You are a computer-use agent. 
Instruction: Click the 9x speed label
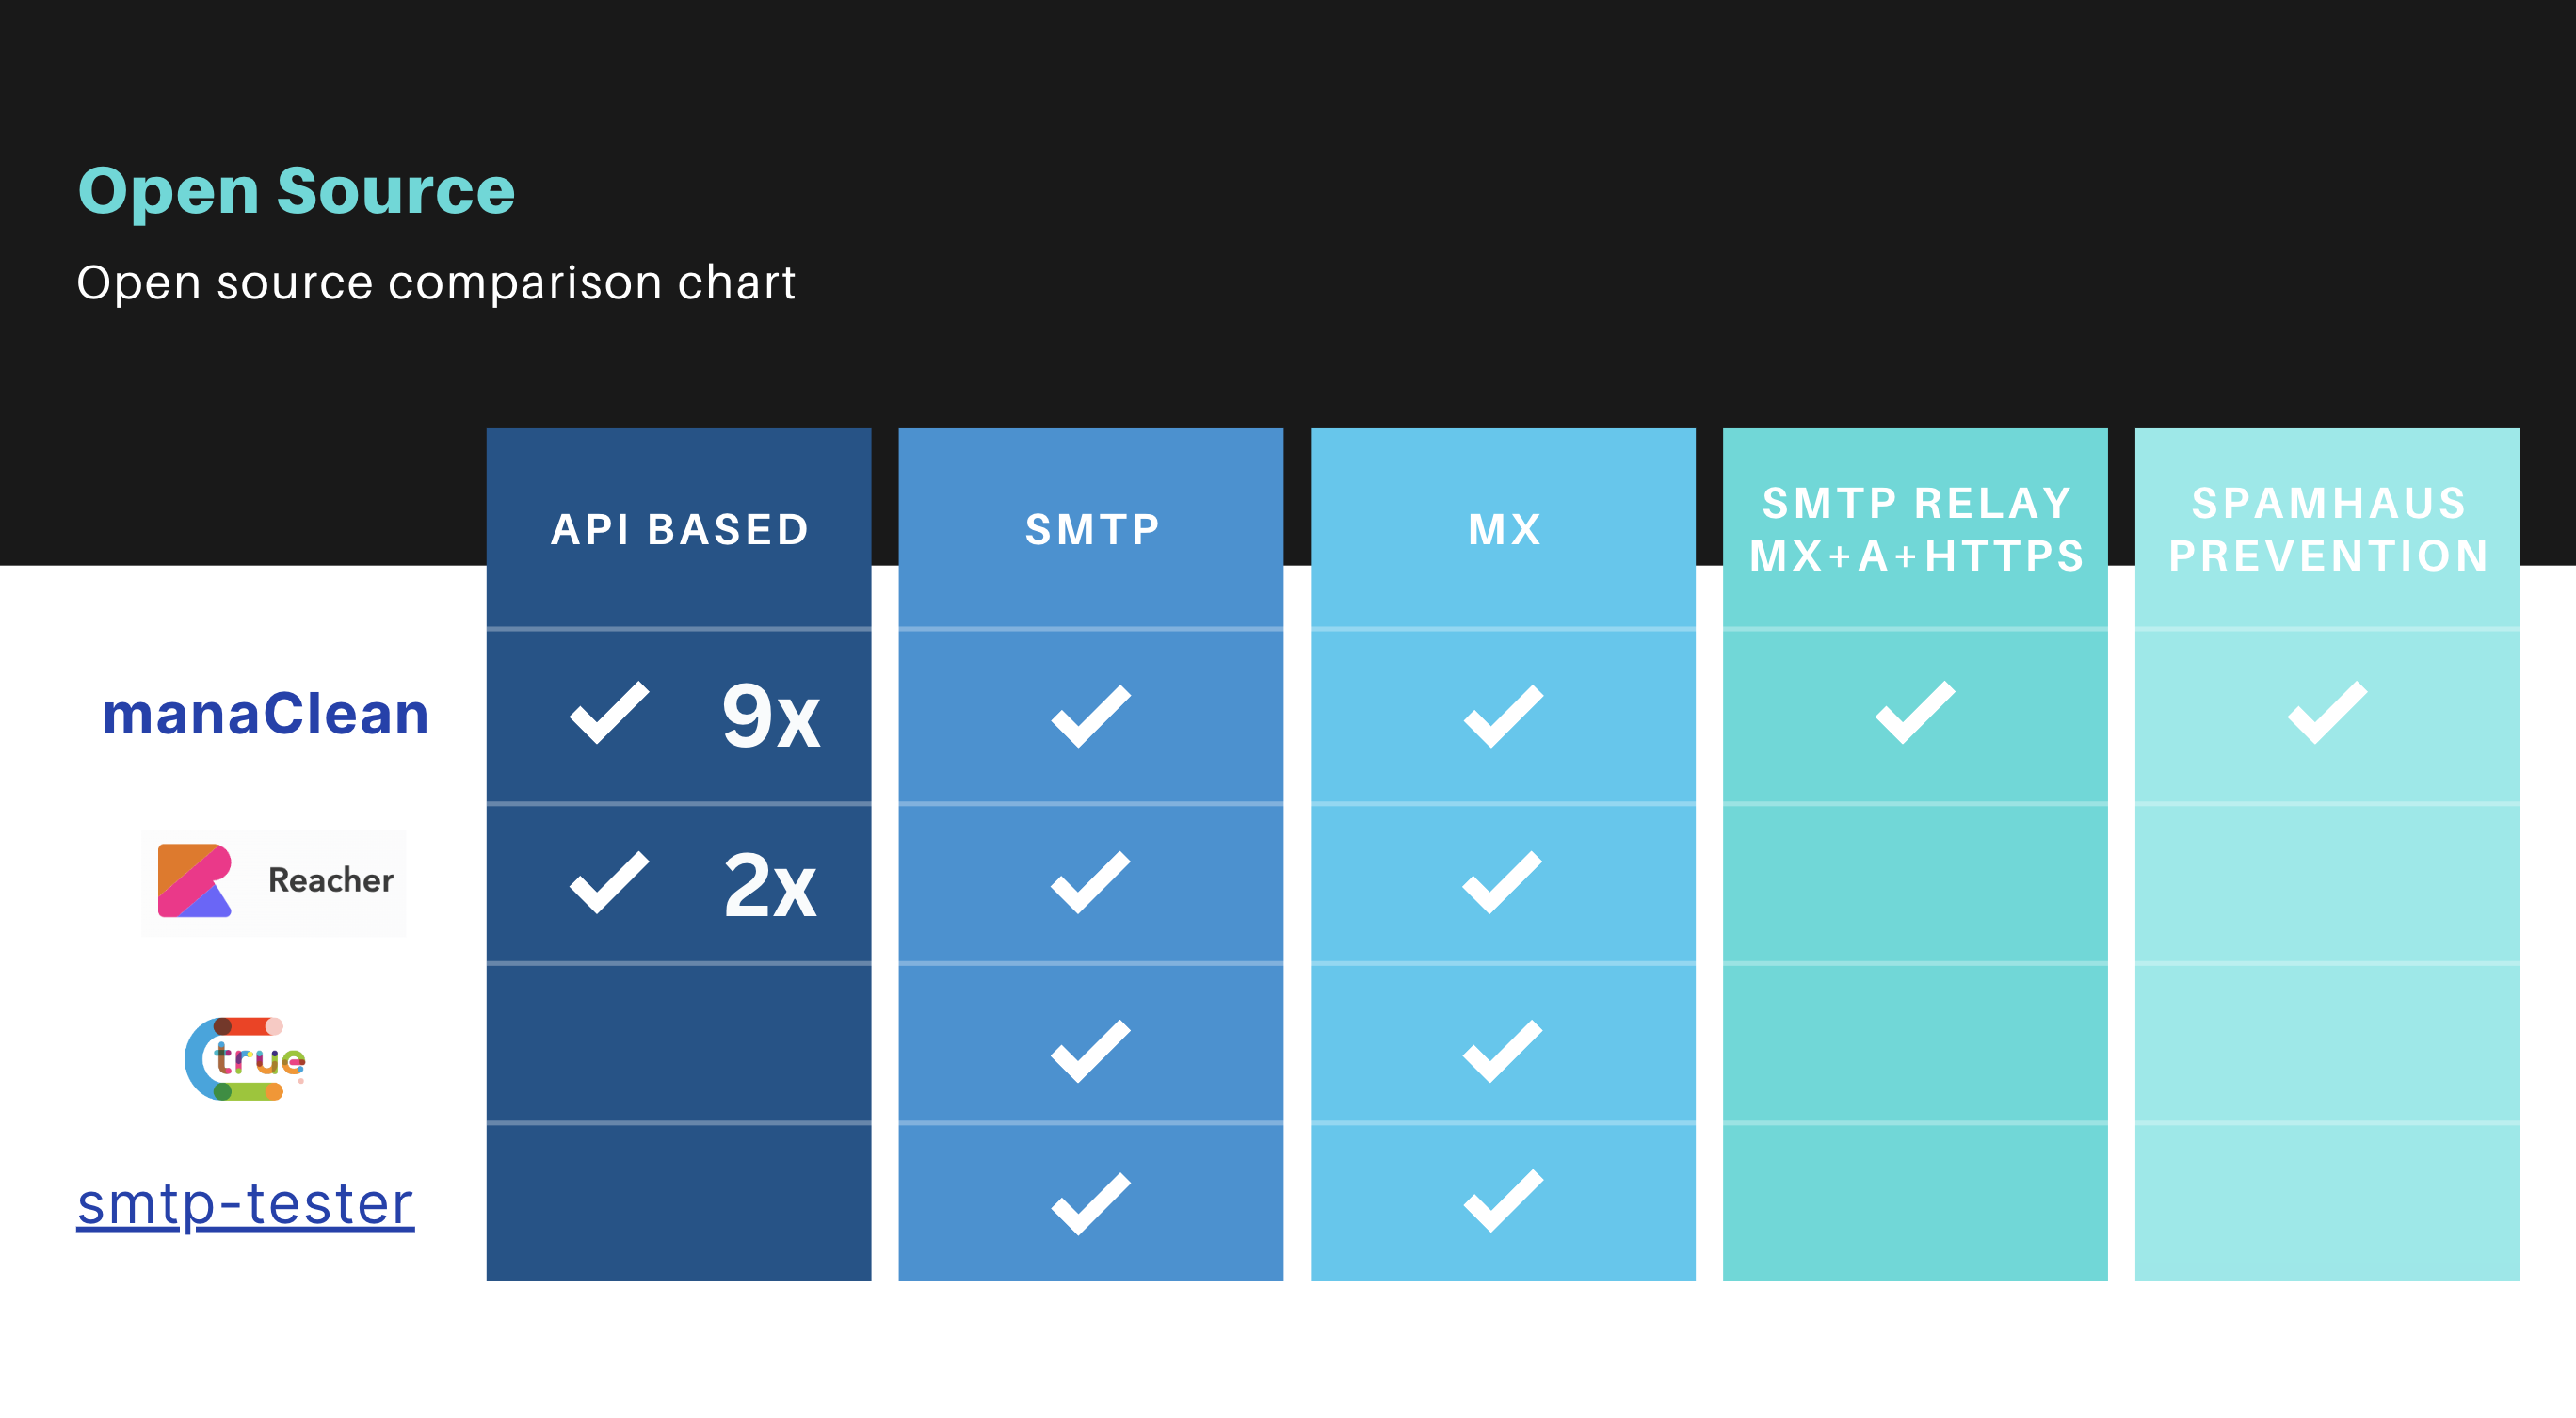point(771,716)
